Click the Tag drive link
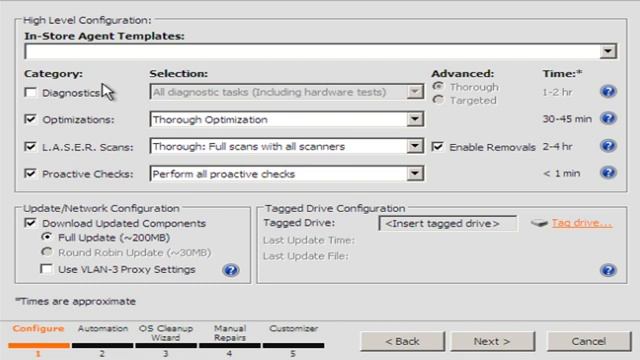The height and width of the screenshot is (360, 640). click(x=582, y=223)
